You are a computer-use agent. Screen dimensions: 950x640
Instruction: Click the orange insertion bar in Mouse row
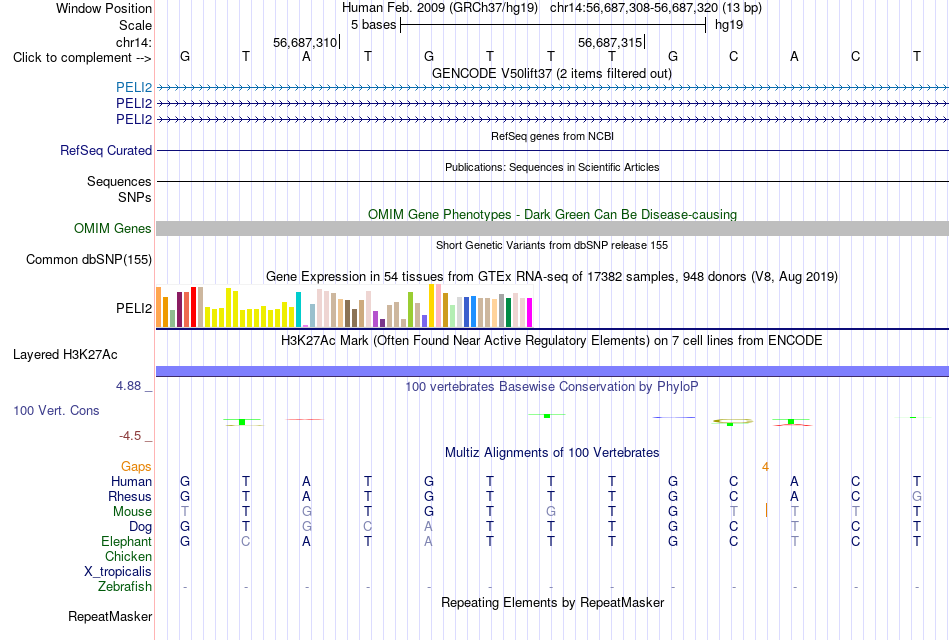click(x=766, y=510)
